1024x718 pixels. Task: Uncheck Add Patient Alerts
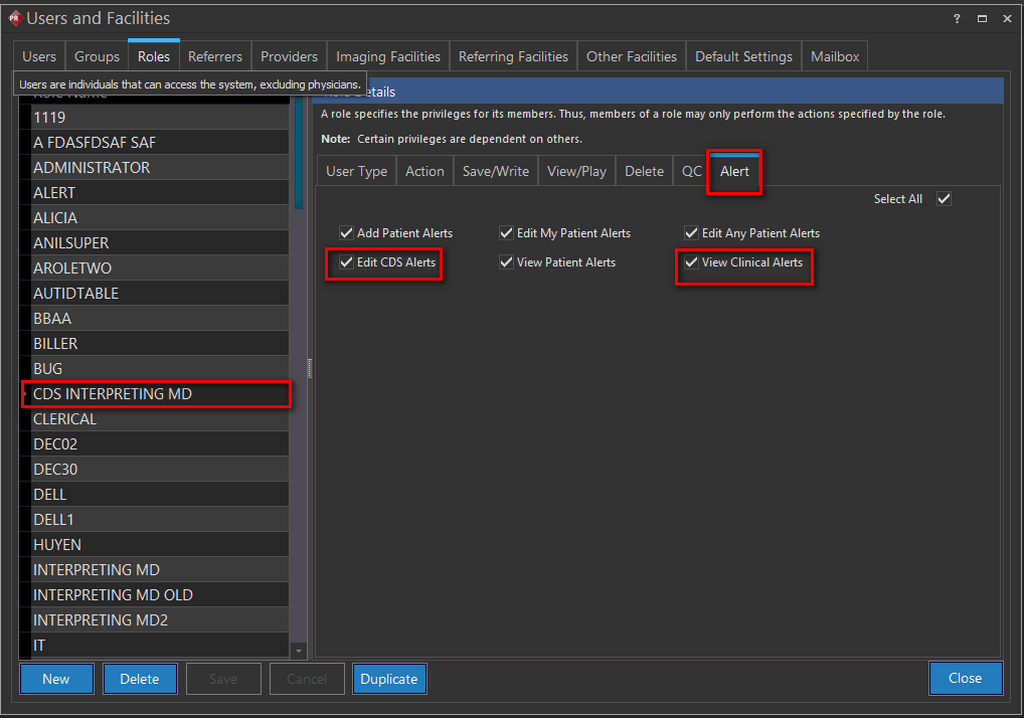point(346,233)
